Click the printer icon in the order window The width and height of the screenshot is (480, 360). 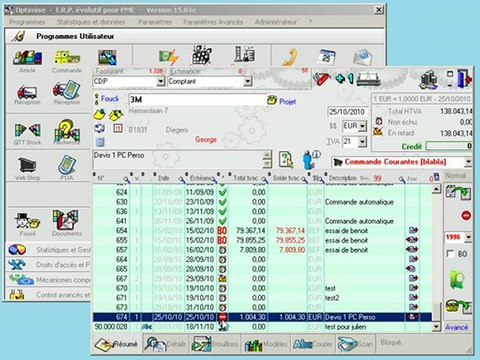click(x=369, y=79)
